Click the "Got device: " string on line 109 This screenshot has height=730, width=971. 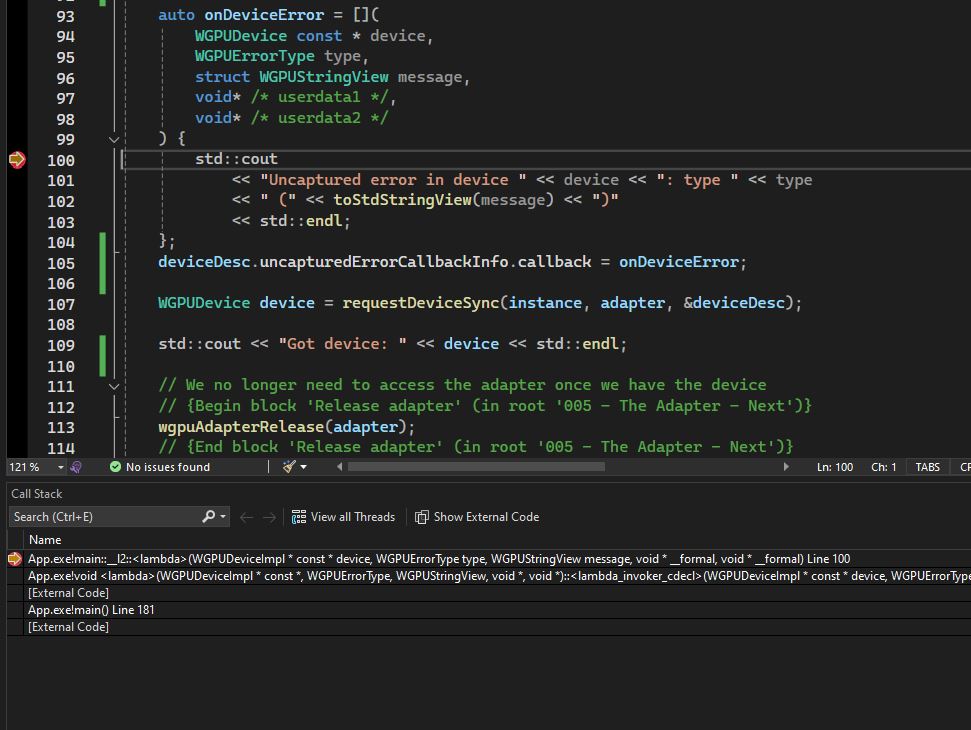point(342,344)
